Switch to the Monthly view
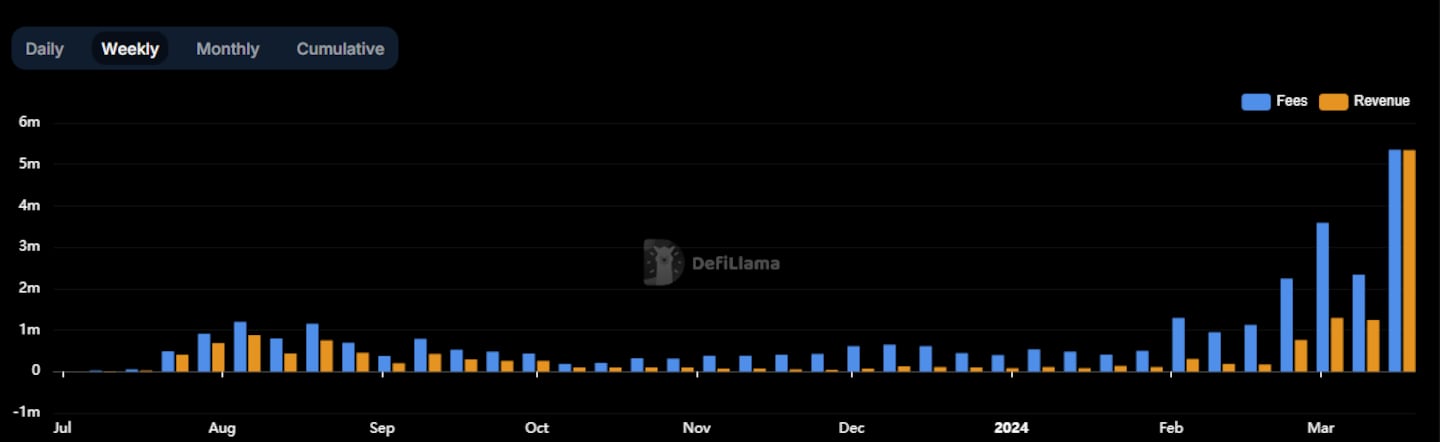The width and height of the screenshot is (1440, 442). [x=228, y=49]
